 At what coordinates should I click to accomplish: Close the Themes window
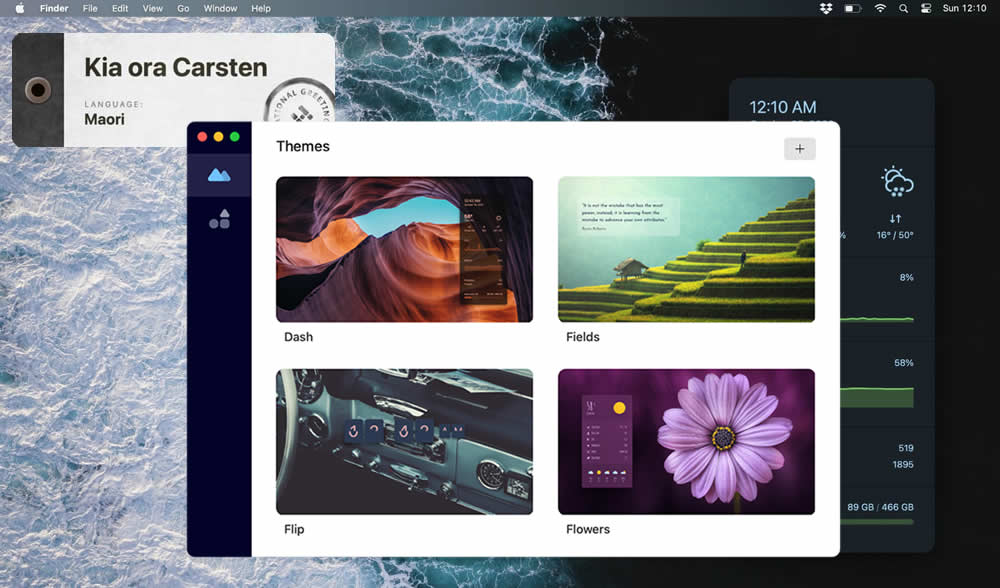(x=202, y=136)
